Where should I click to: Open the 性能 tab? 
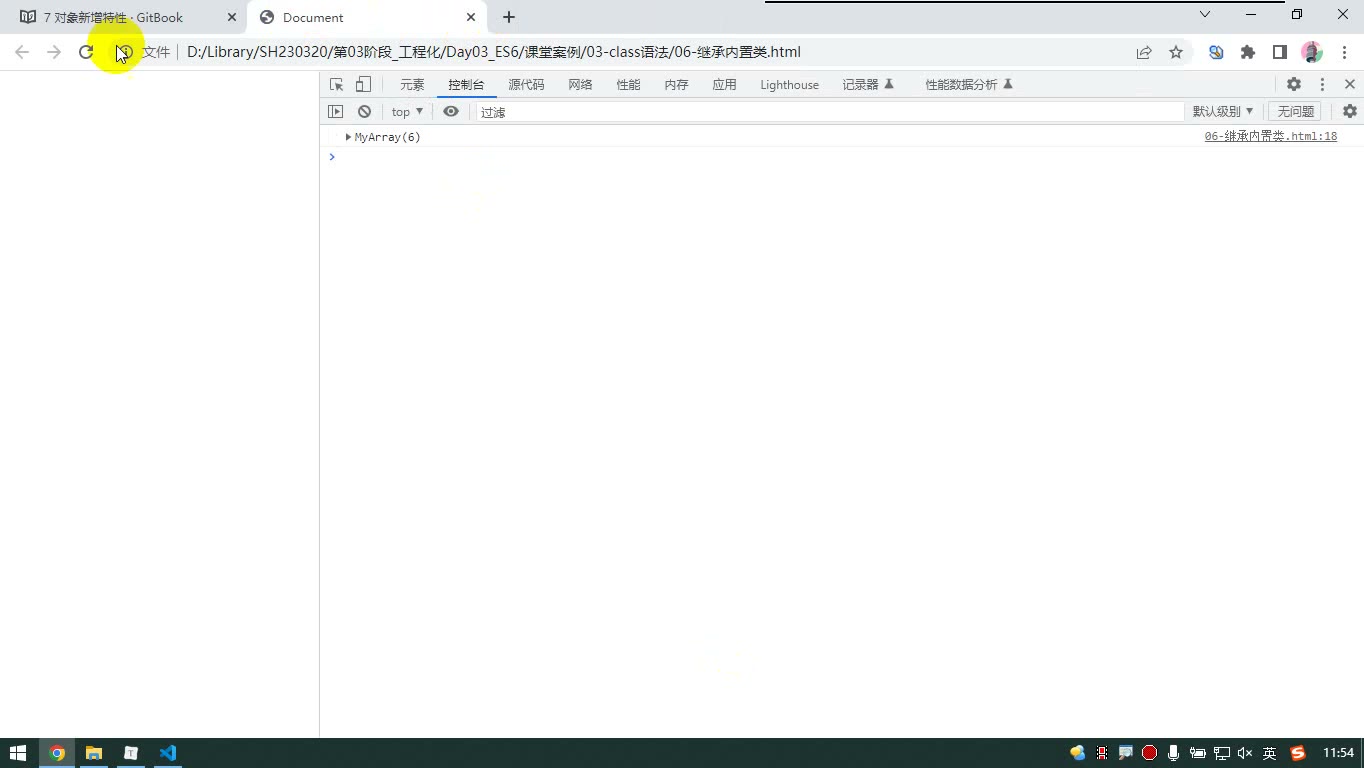coord(628,85)
